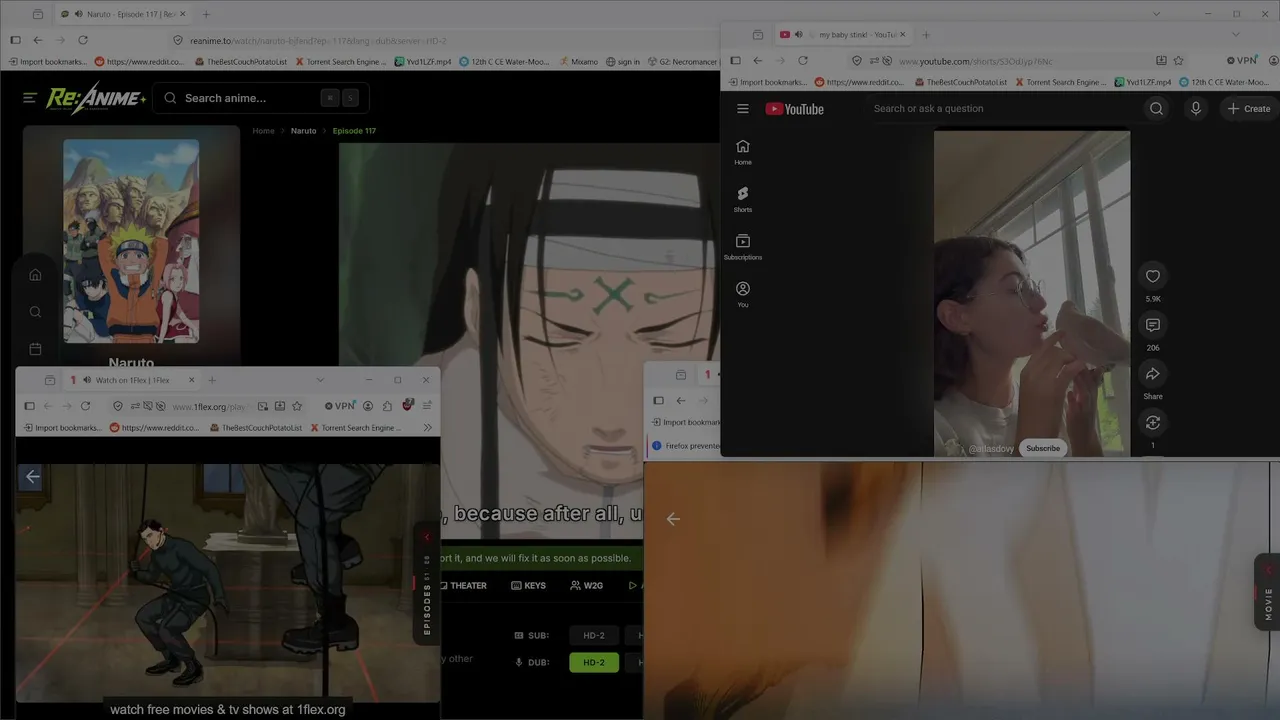The width and height of the screenshot is (1280, 720).
Task: Open extensions in the 1Flex window
Action: pos(387,406)
